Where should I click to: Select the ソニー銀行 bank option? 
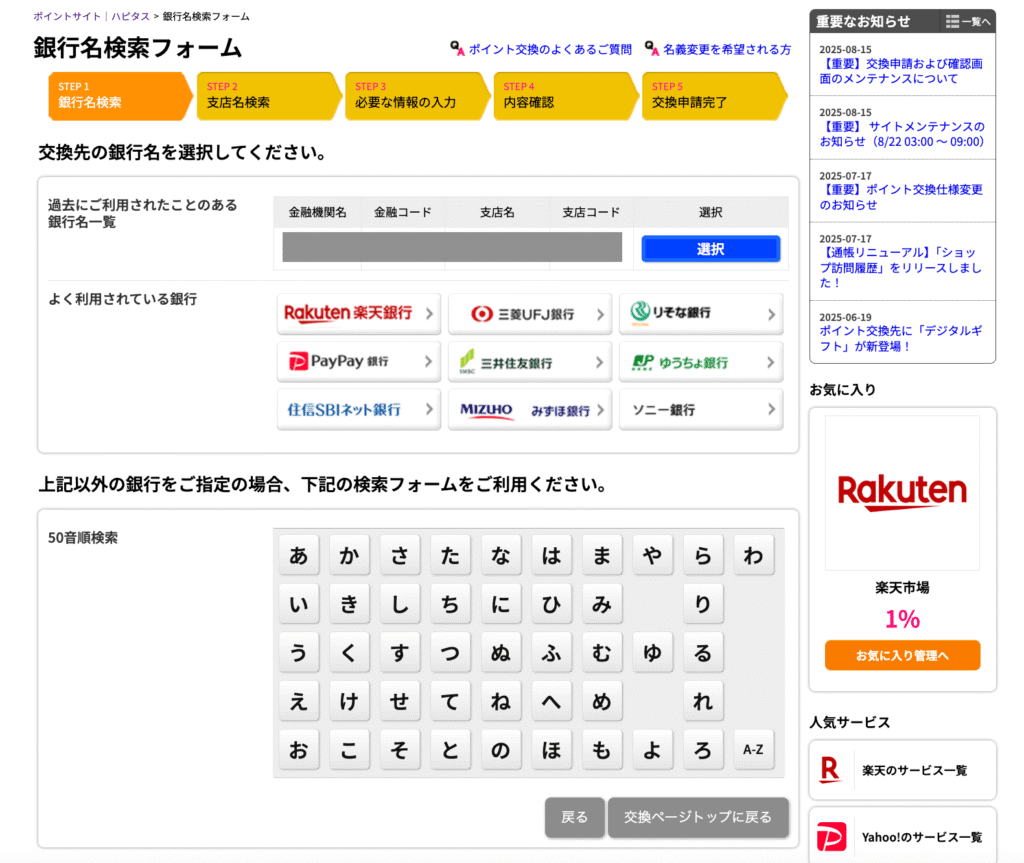coord(701,410)
